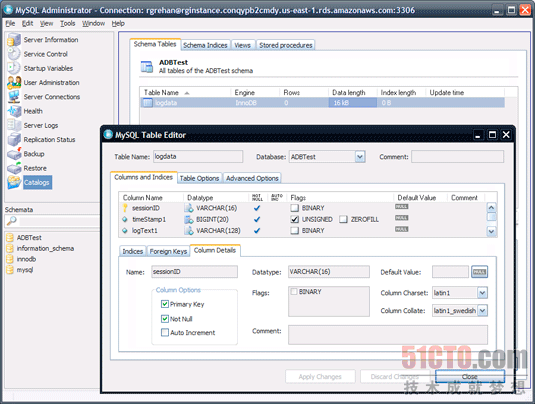535x404 pixels.
Task: Open the Column Charset dropdown
Action: tap(482, 293)
